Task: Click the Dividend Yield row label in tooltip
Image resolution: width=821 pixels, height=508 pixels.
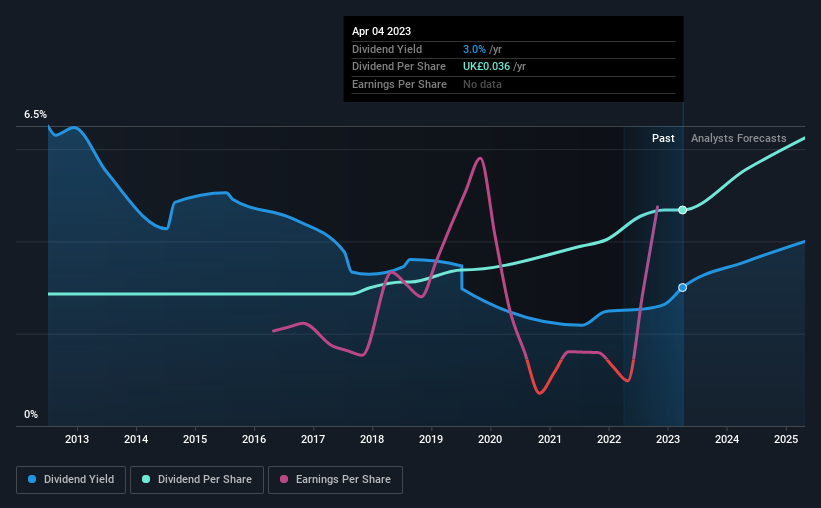Action: click(387, 49)
